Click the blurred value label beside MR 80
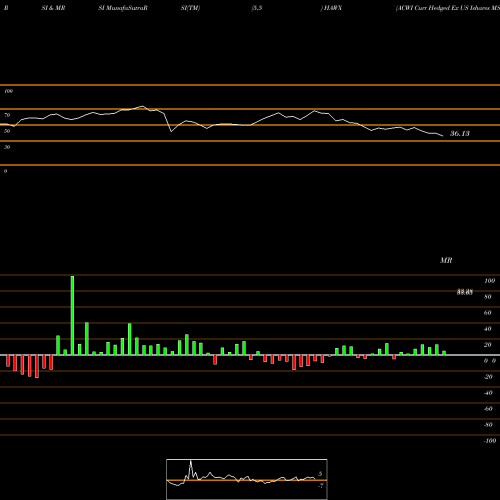 (465, 292)
